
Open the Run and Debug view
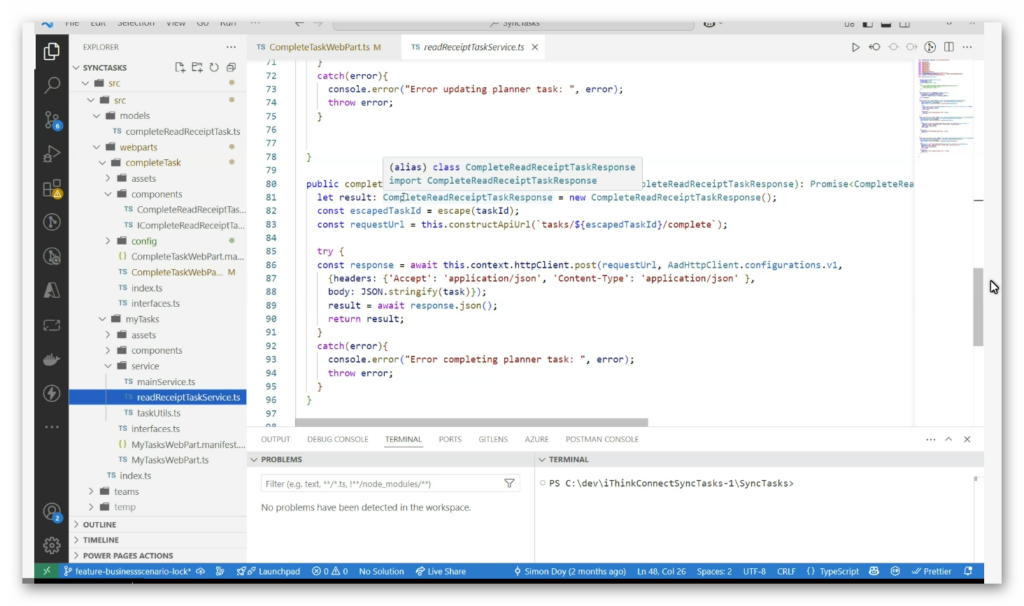tap(52, 154)
